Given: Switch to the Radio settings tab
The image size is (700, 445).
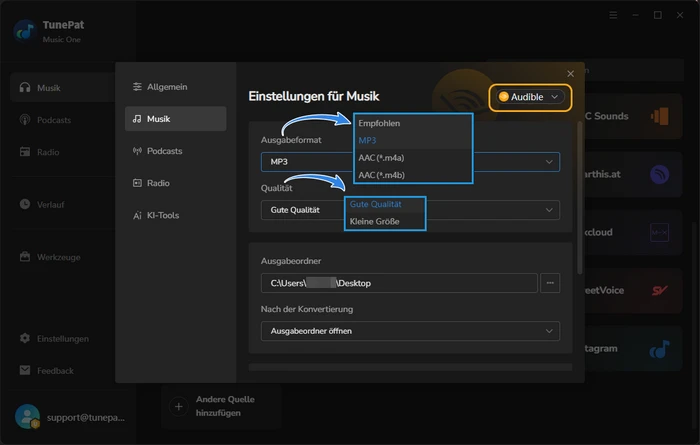Looking at the screenshot, I should point(175,183).
